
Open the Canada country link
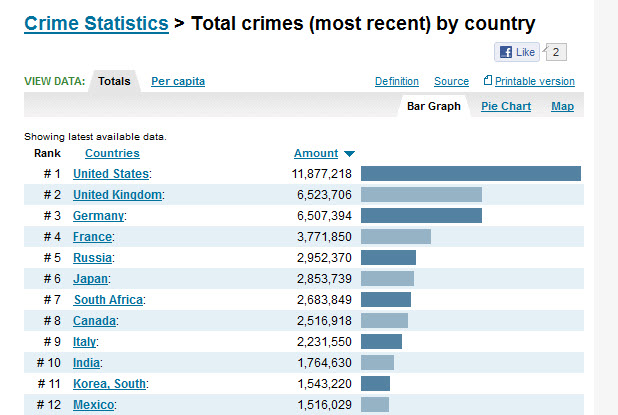click(x=94, y=321)
